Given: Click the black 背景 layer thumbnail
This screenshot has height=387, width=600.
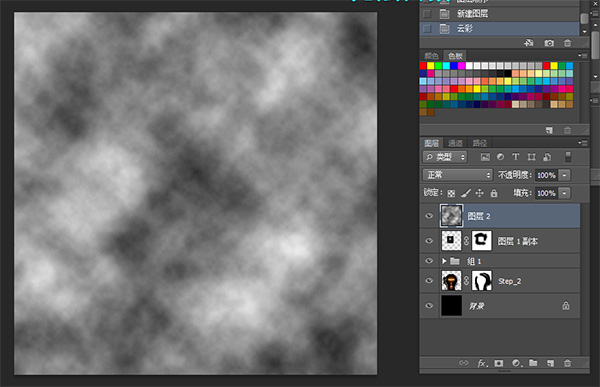Looking at the screenshot, I should [452, 305].
